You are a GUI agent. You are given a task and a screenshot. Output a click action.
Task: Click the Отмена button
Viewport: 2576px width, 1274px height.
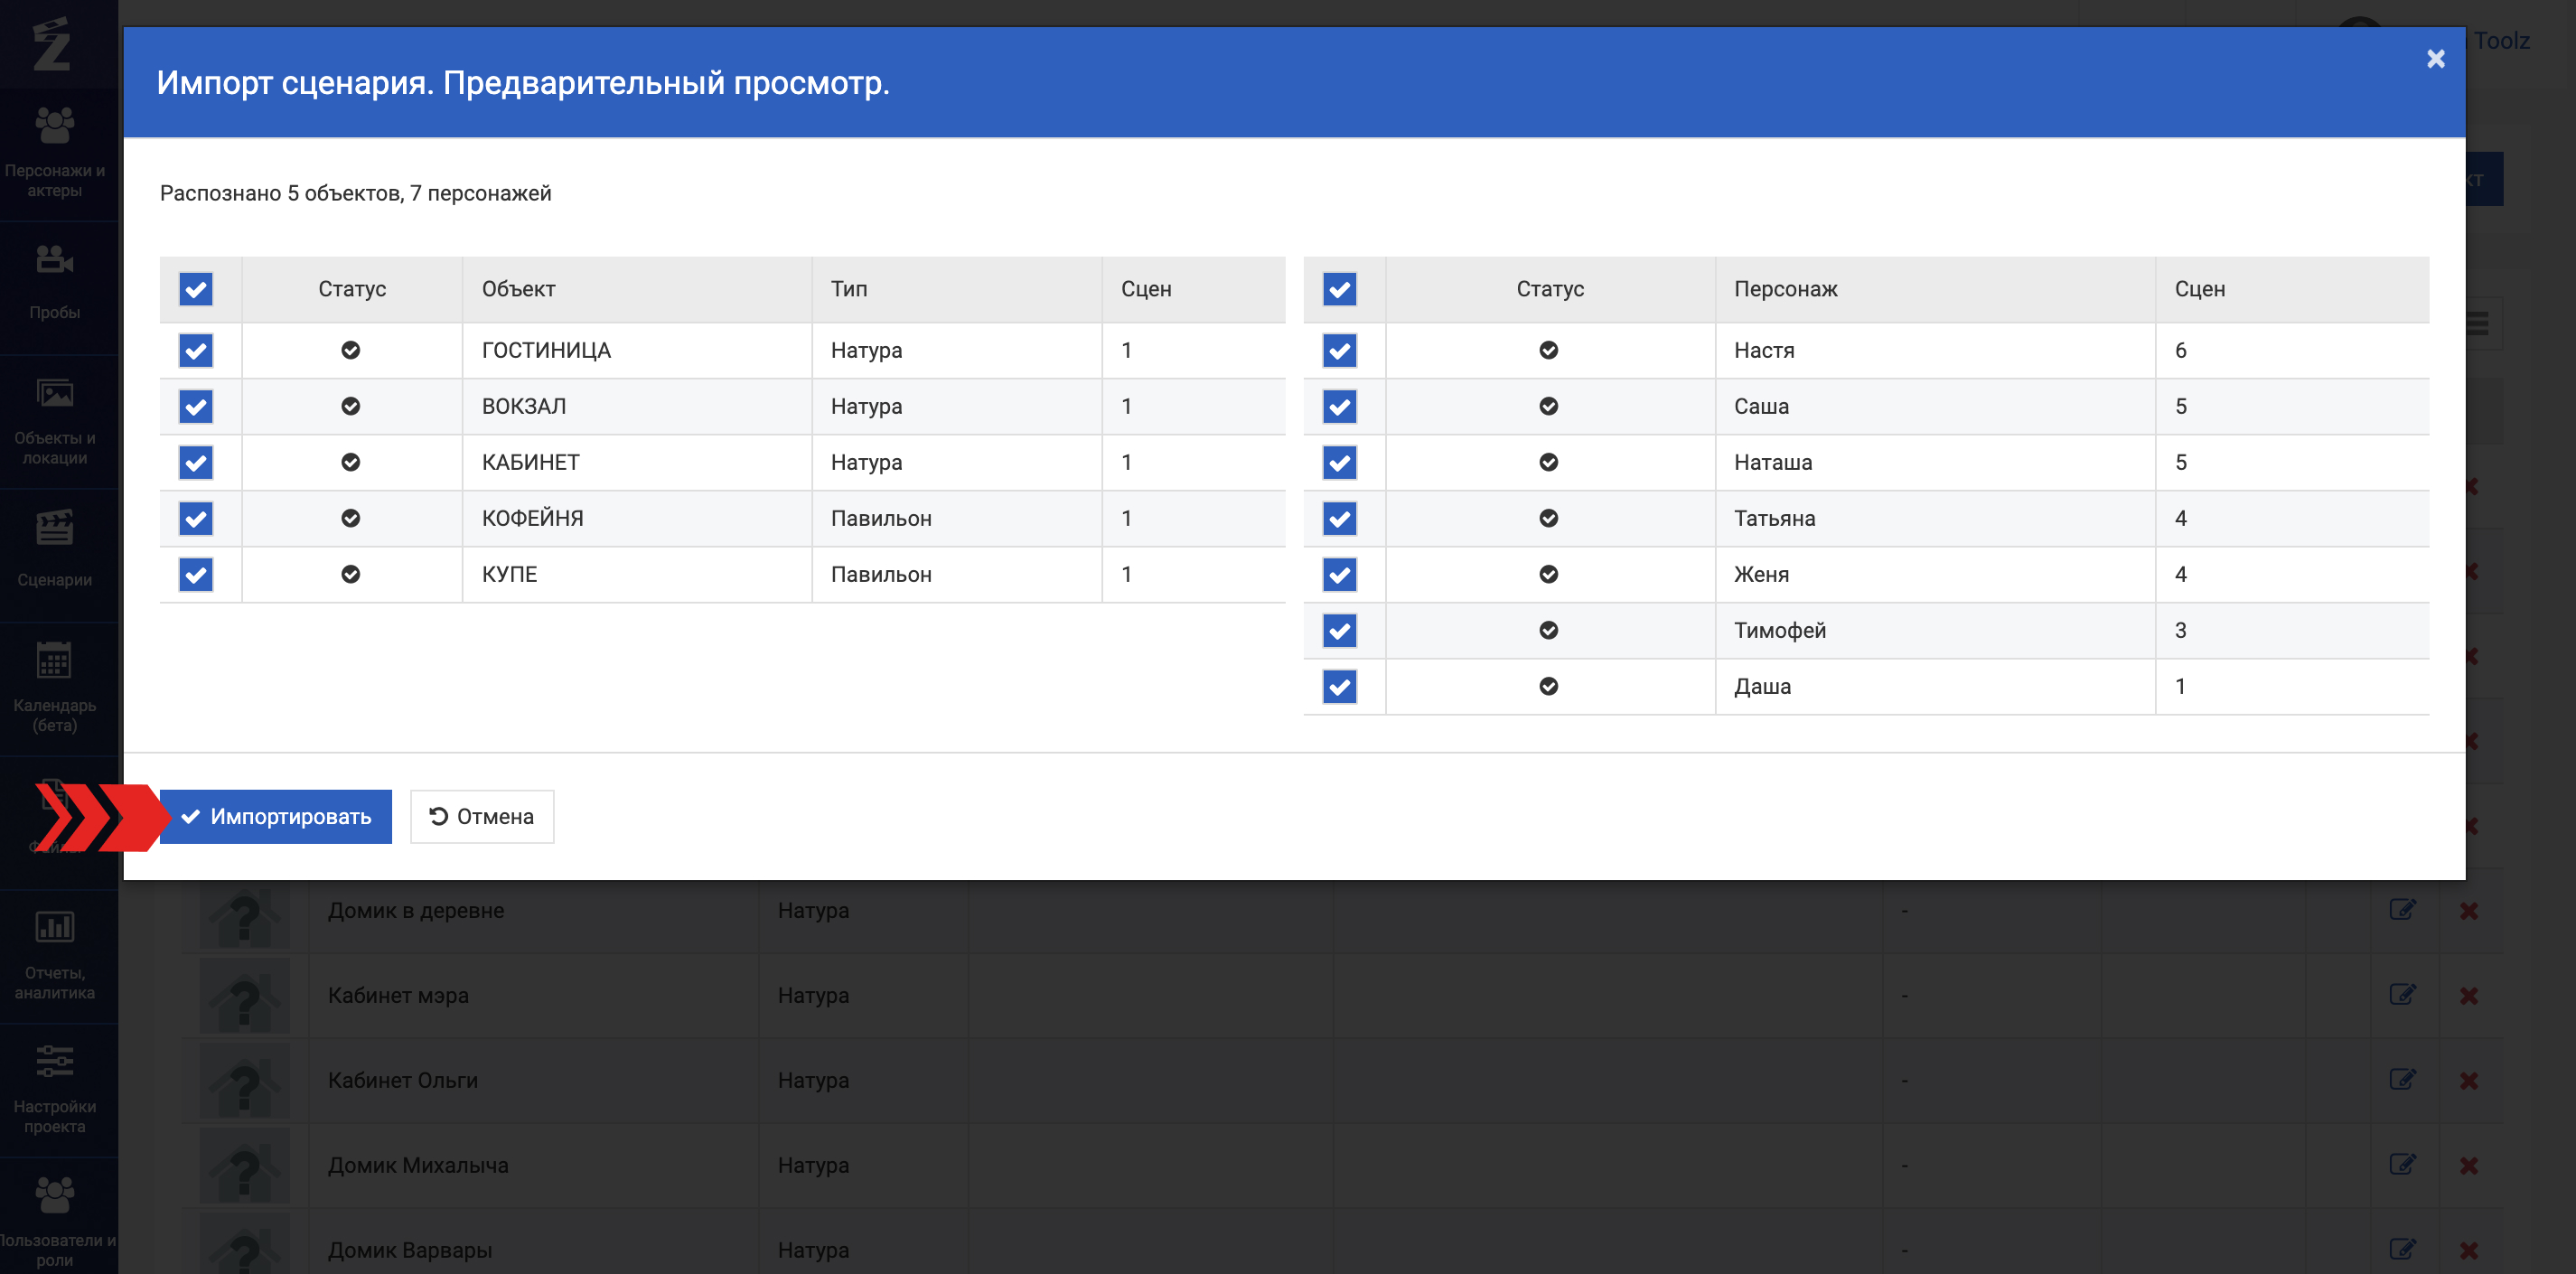pos(482,816)
